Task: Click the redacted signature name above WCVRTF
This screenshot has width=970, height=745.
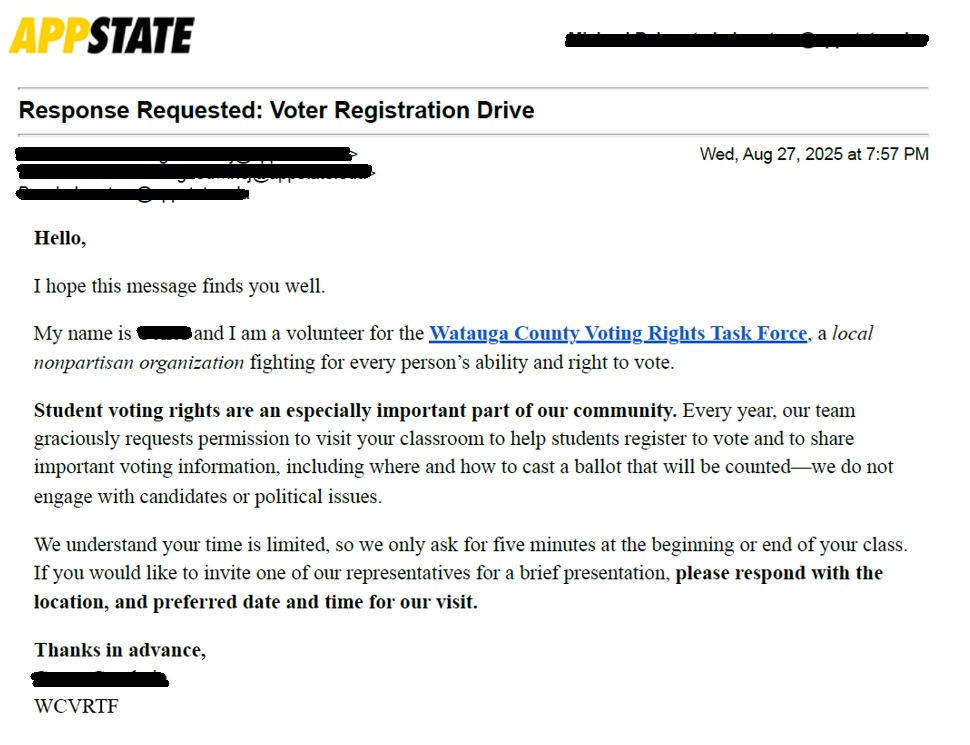Action: (x=99, y=679)
